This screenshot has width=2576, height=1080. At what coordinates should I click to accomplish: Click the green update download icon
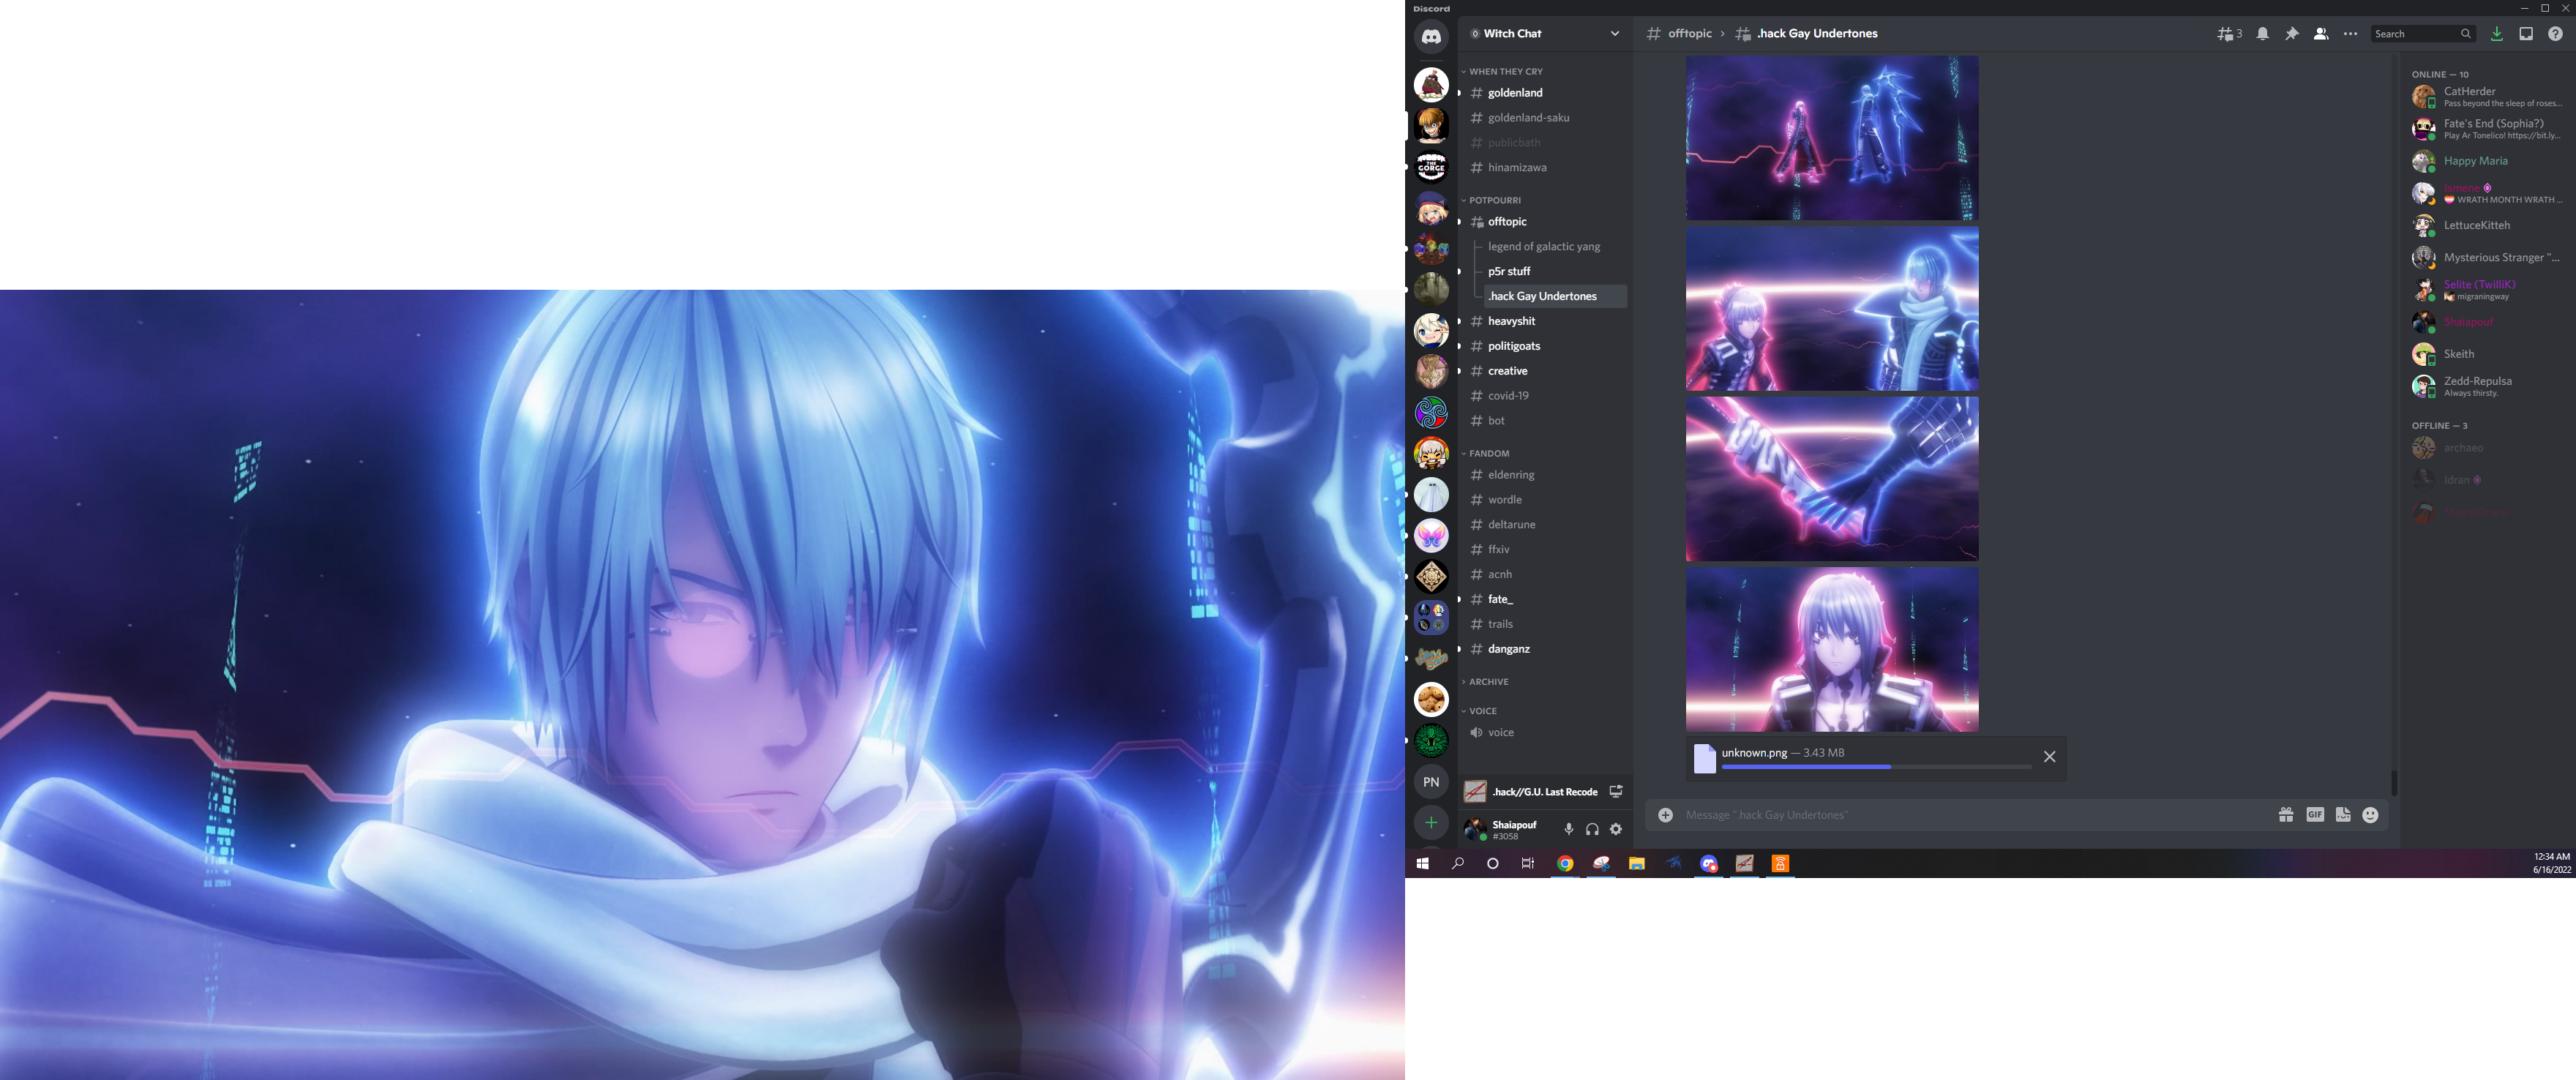coord(2497,34)
